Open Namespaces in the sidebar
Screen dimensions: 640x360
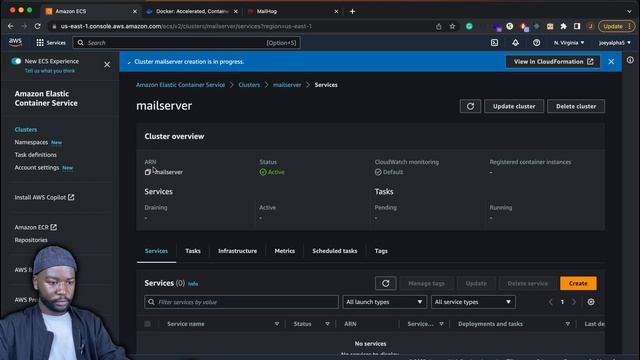[x=31, y=142]
